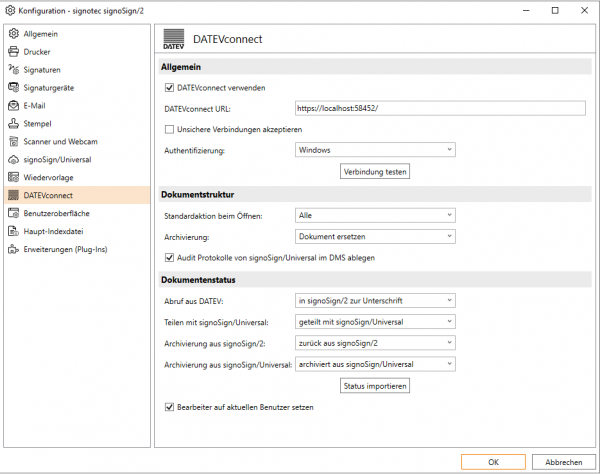Go to the Signaturgeräte section
Viewport: 600px width, 474px height.
tap(77, 88)
